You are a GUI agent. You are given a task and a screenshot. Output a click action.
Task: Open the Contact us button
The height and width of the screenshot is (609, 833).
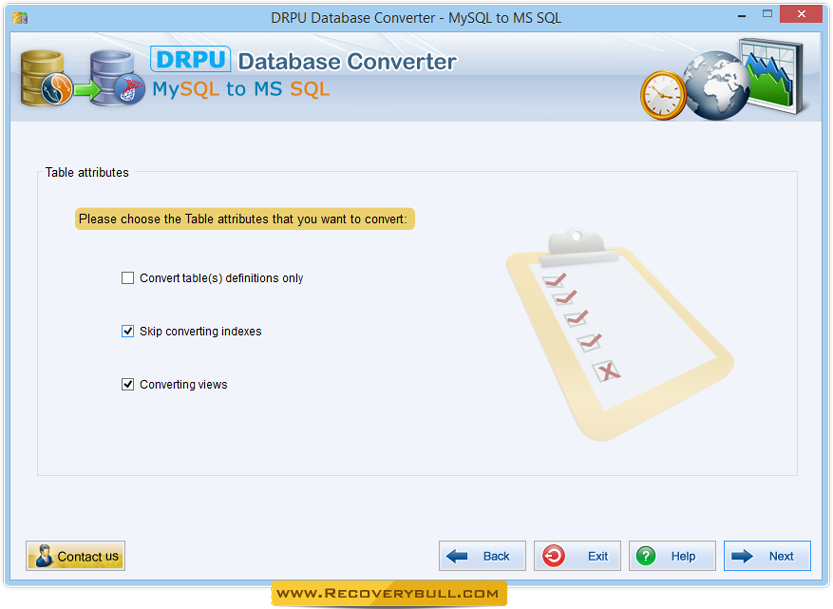[x=75, y=556]
